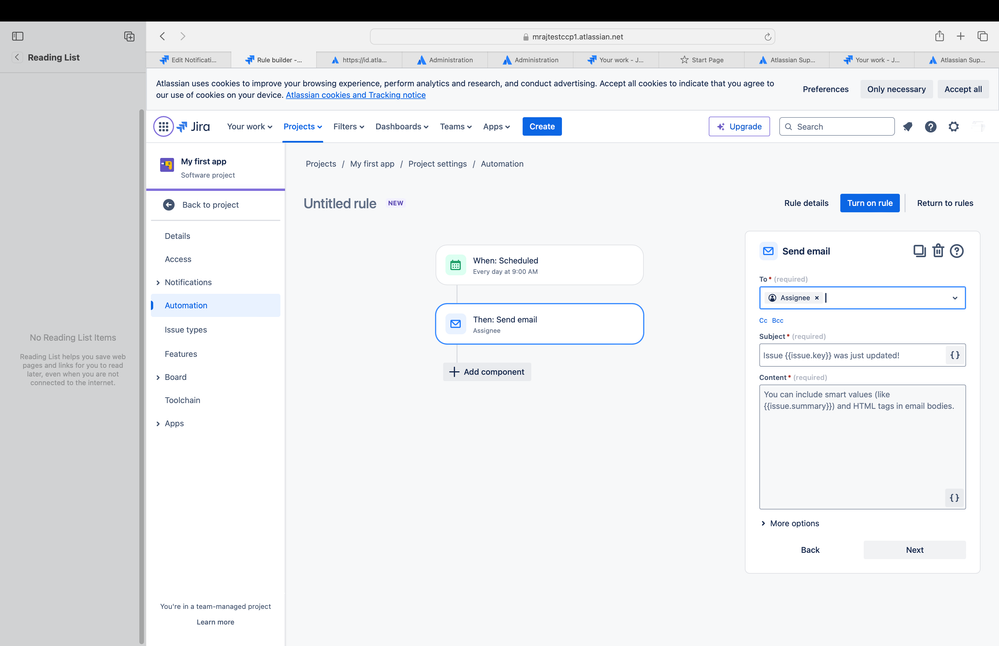Expand the Notifications sidebar section
This screenshot has width=999, height=646.
tap(158, 283)
